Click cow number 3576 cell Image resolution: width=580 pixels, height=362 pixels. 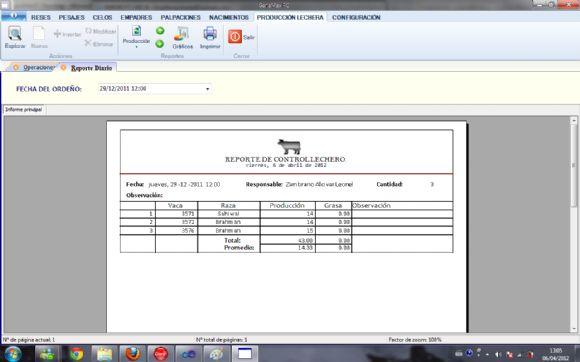tap(176, 231)
